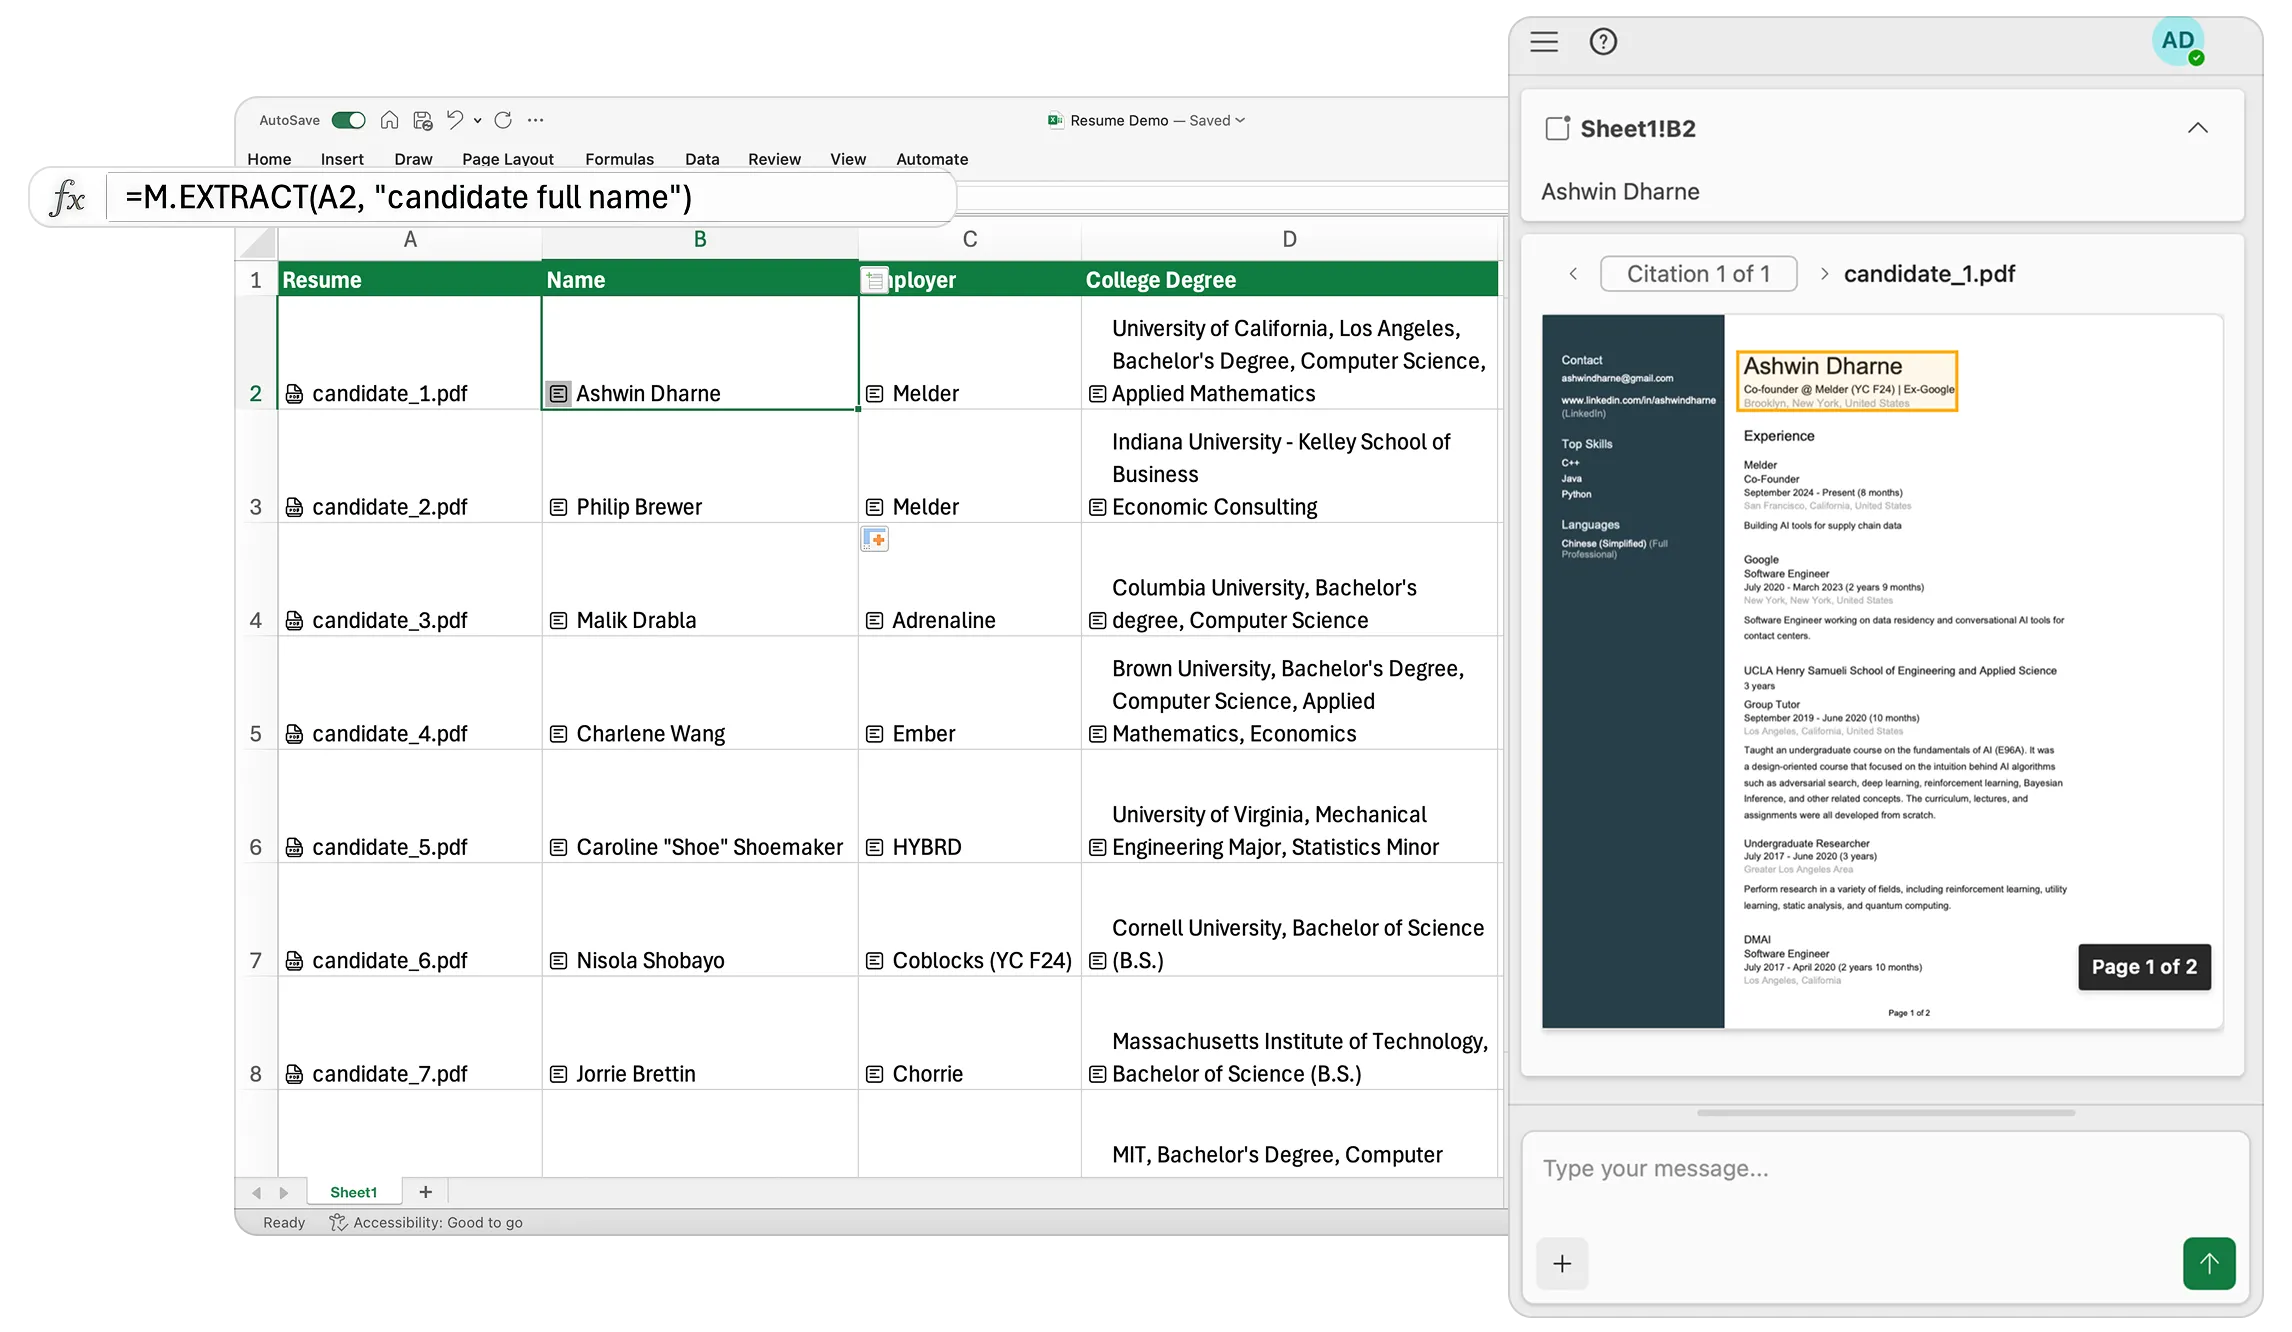Screen dimensions: 2292x1332
Task: Click the Redo icon
Action: 503,120
